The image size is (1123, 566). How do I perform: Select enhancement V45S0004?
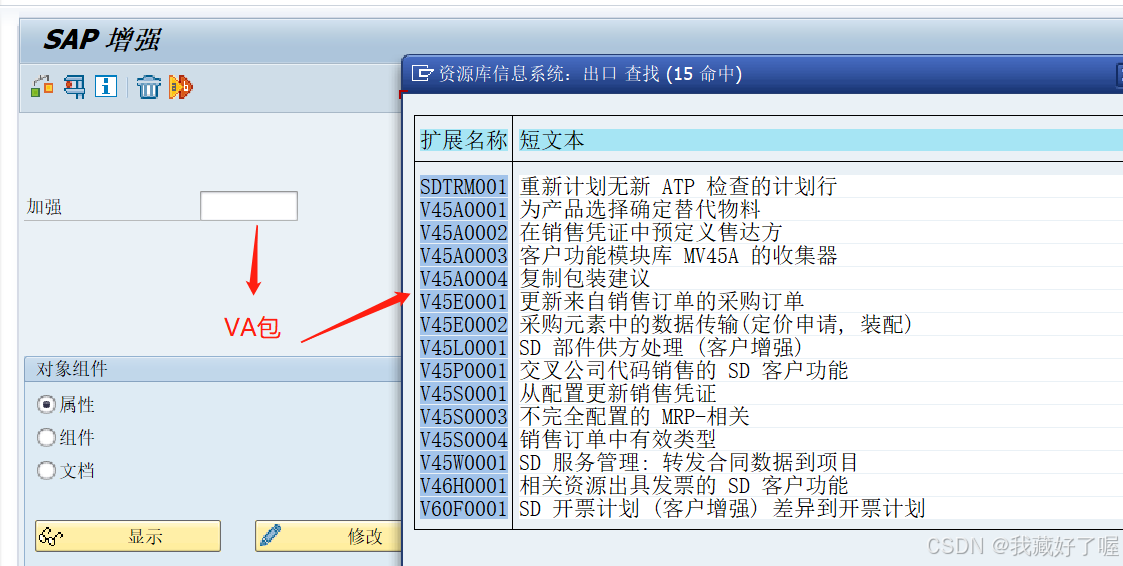point(463,439)
